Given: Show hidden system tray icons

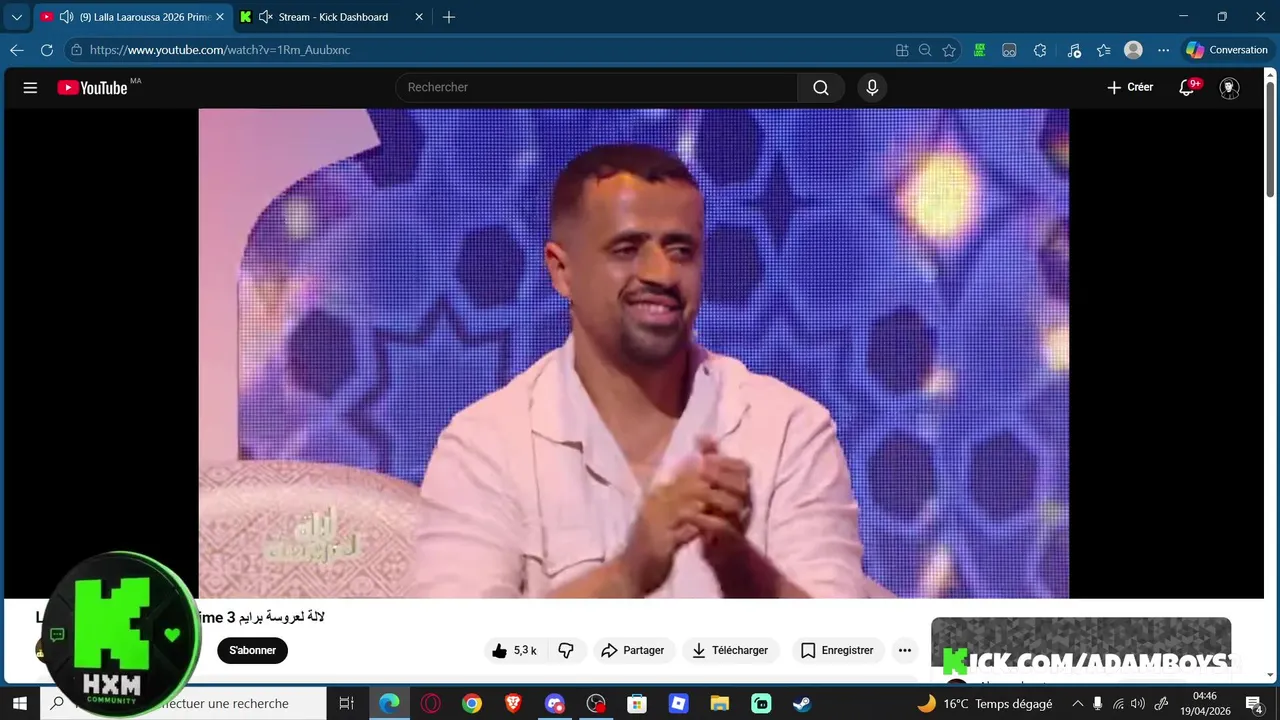Looking at the screenshot, I should (x=1077, y=704).
